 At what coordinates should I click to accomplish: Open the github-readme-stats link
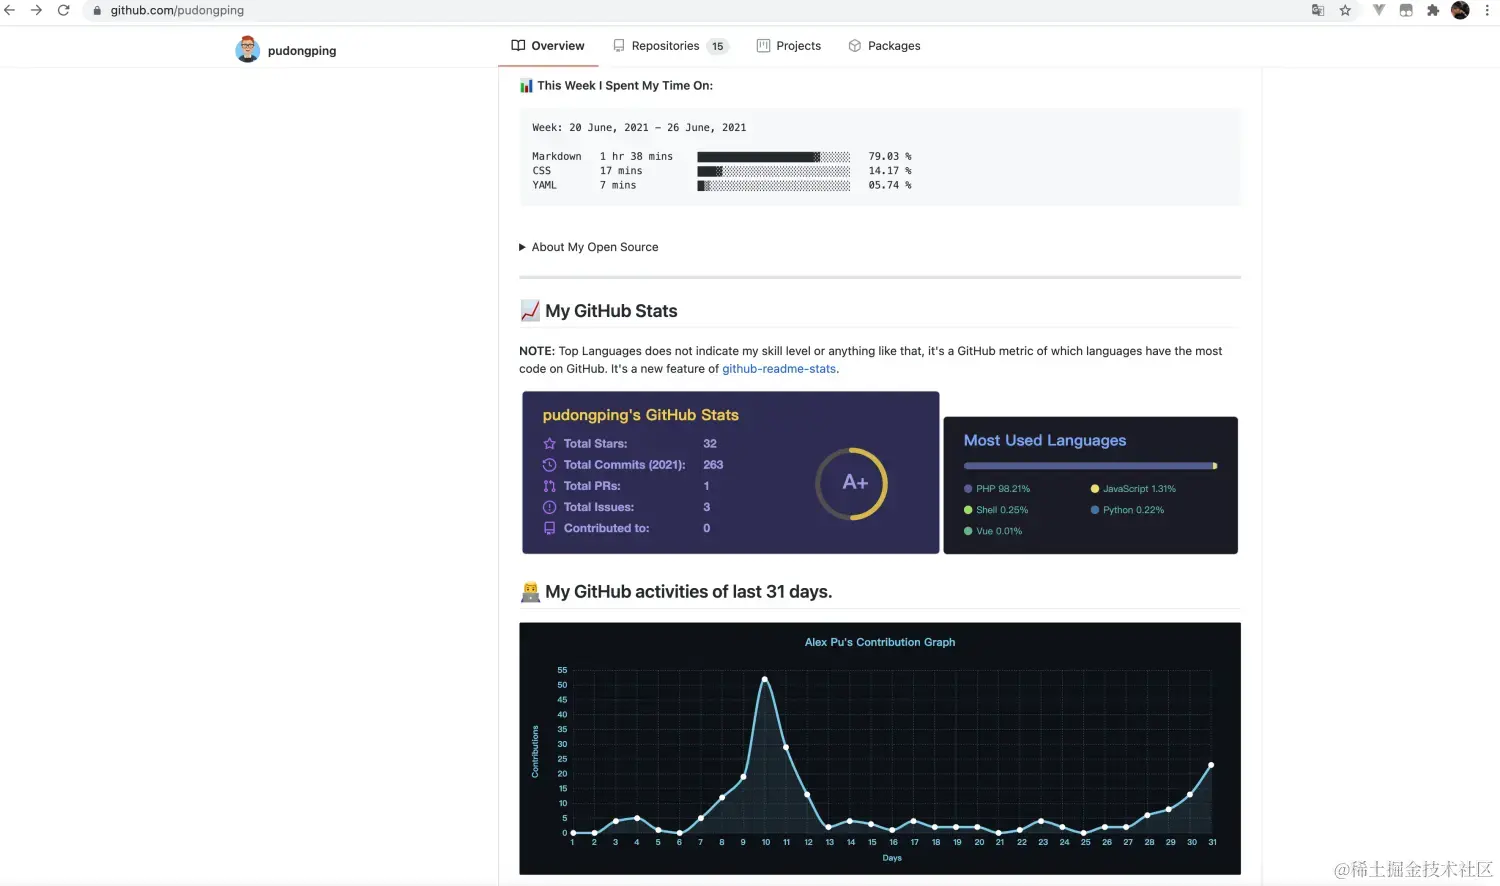click(779, 369)
